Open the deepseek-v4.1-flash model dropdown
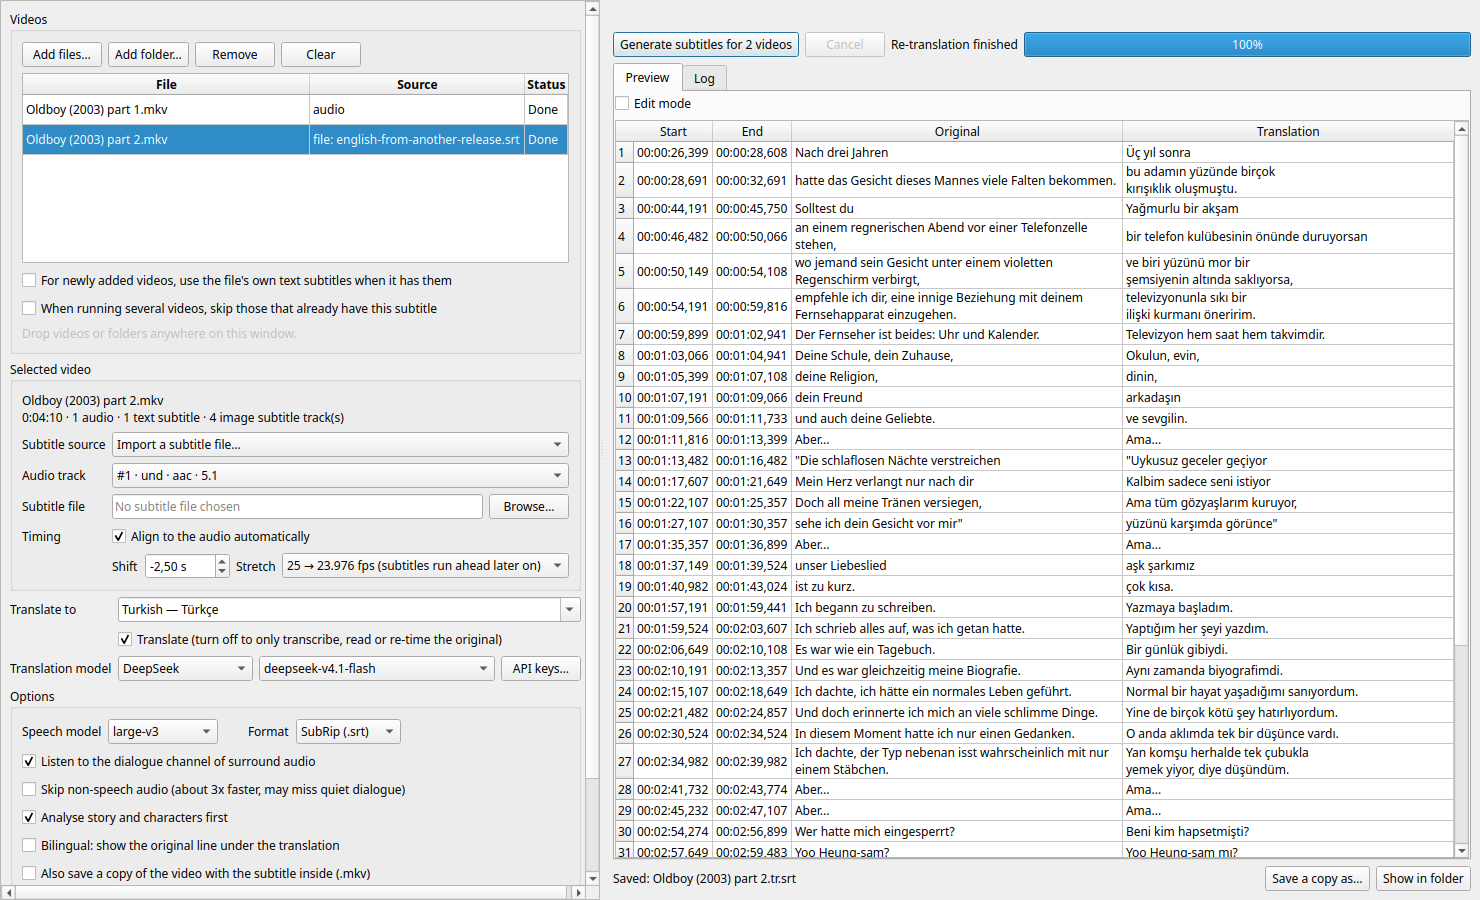This screenshot has height=900, width=1480. tap(377, 669)
